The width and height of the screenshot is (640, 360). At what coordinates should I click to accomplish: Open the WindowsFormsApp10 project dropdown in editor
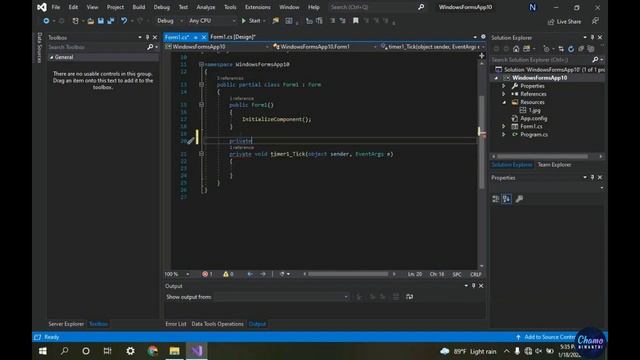tap(216, 47)
